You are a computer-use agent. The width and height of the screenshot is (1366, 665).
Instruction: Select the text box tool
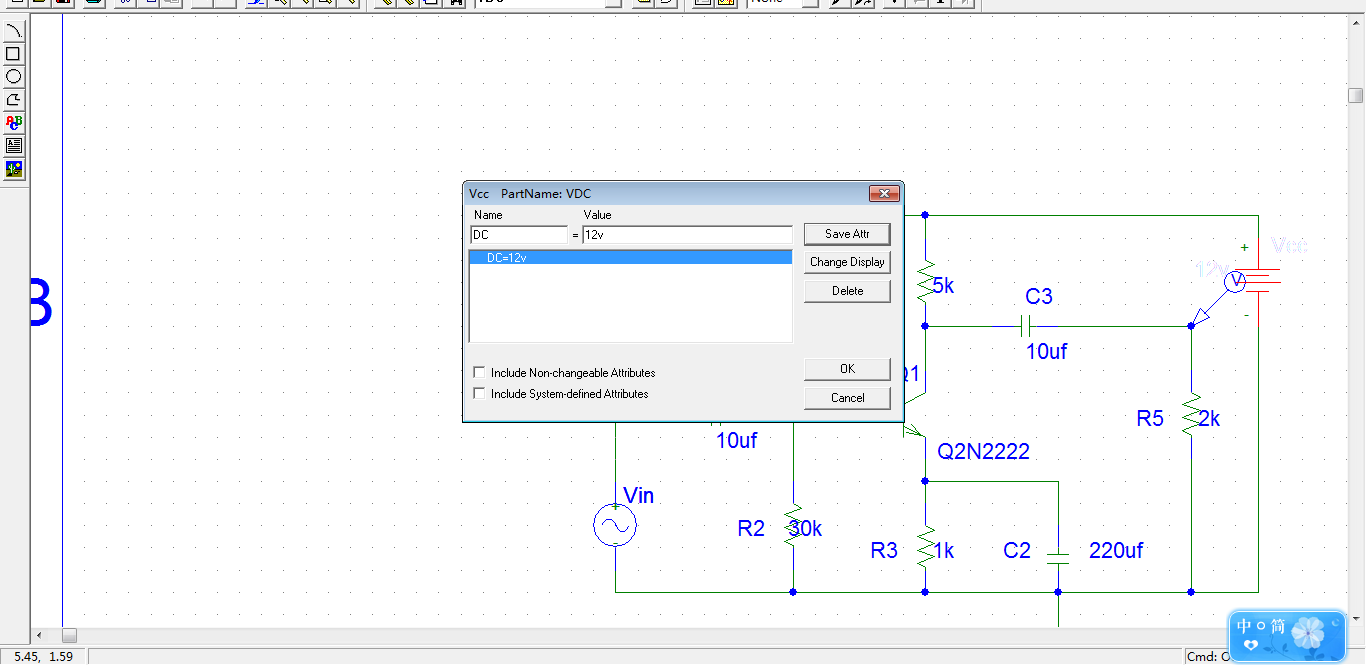coord(14,146)
